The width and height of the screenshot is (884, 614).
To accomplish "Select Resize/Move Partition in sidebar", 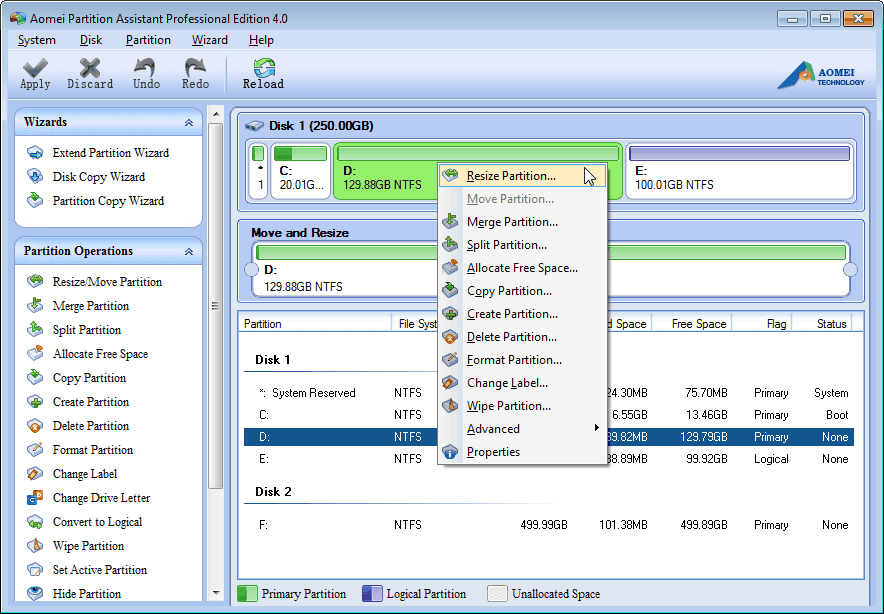I will click(x=89, y=282).
